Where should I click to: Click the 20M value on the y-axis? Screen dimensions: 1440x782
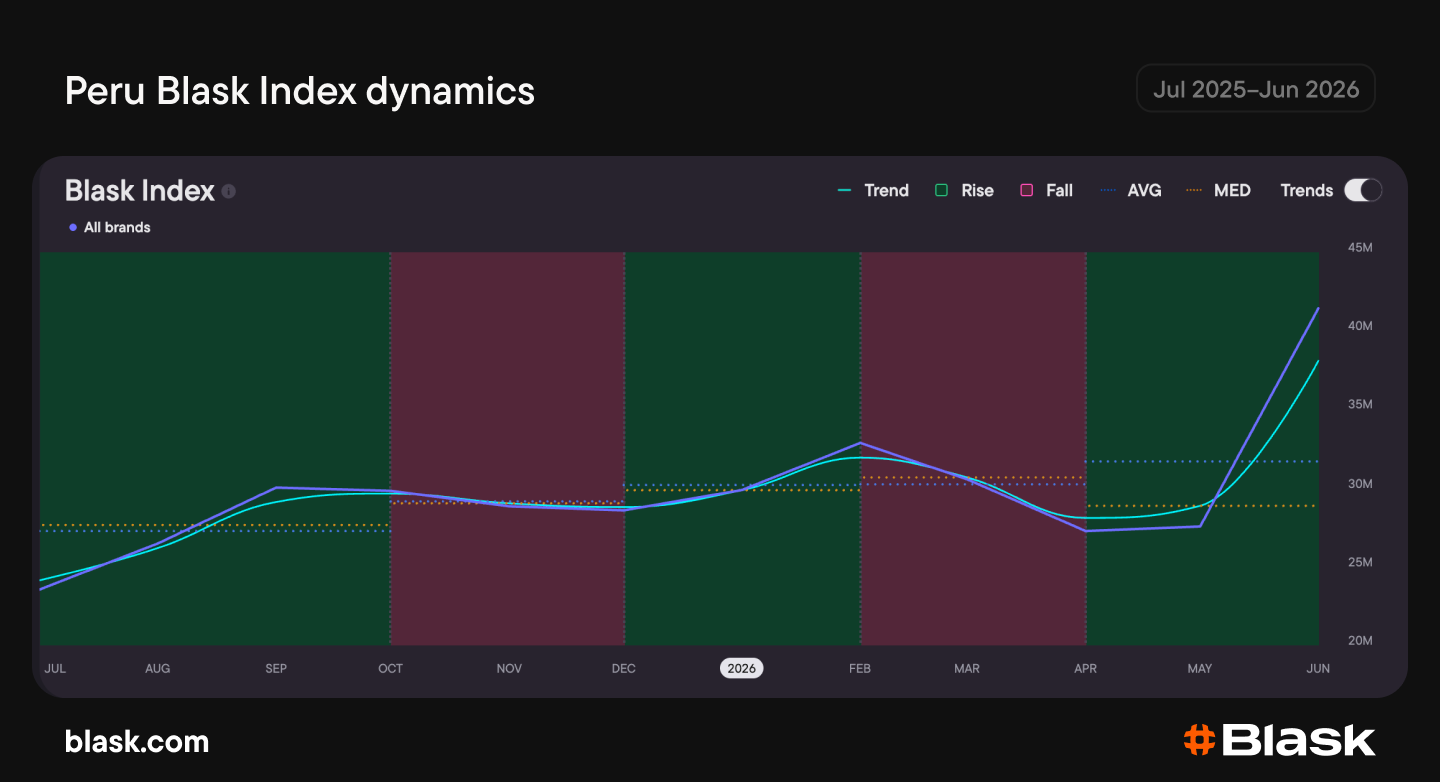point(1360,641)
